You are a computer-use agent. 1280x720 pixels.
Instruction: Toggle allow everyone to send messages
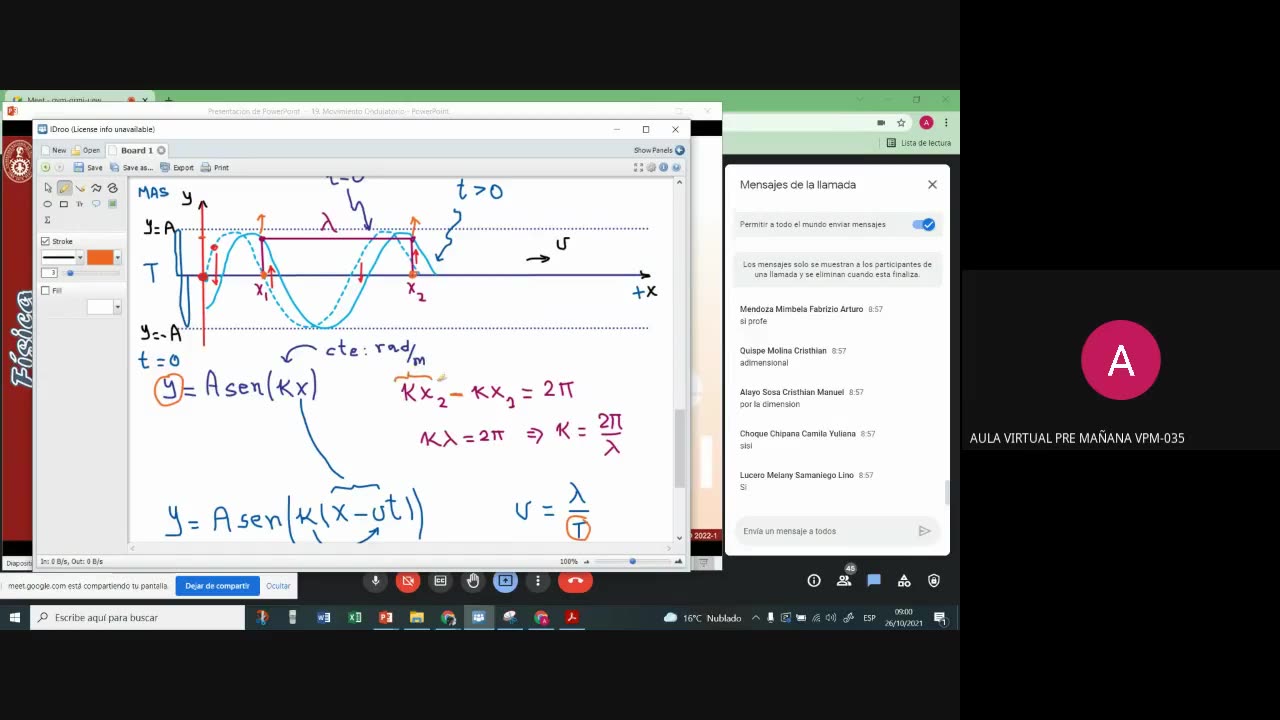[x=924, y=224]
